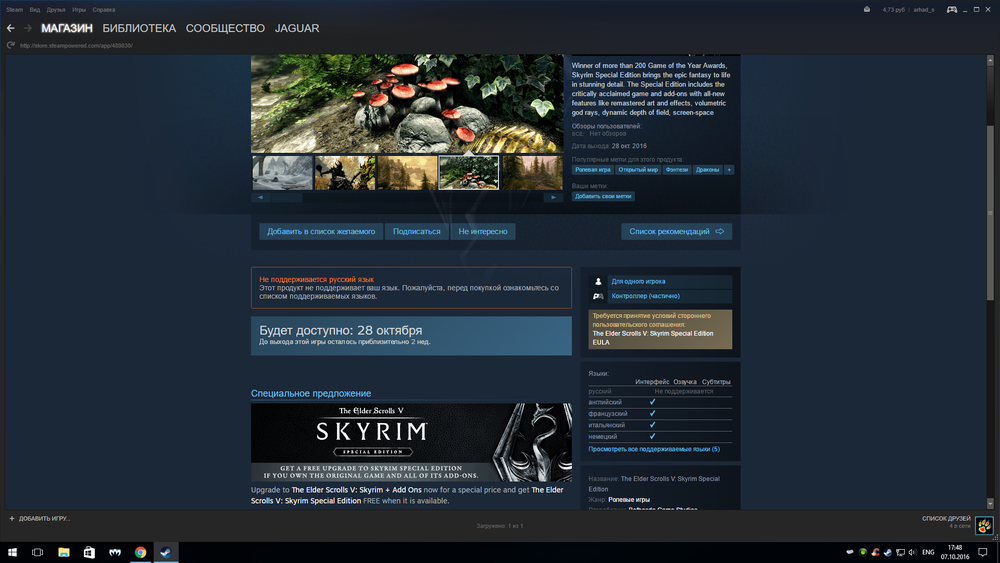Click the plus icon next to ДОБАВИТЬ ИГРУ
This screenshot has width=1000, height=563.
click(x=11, y=518)
